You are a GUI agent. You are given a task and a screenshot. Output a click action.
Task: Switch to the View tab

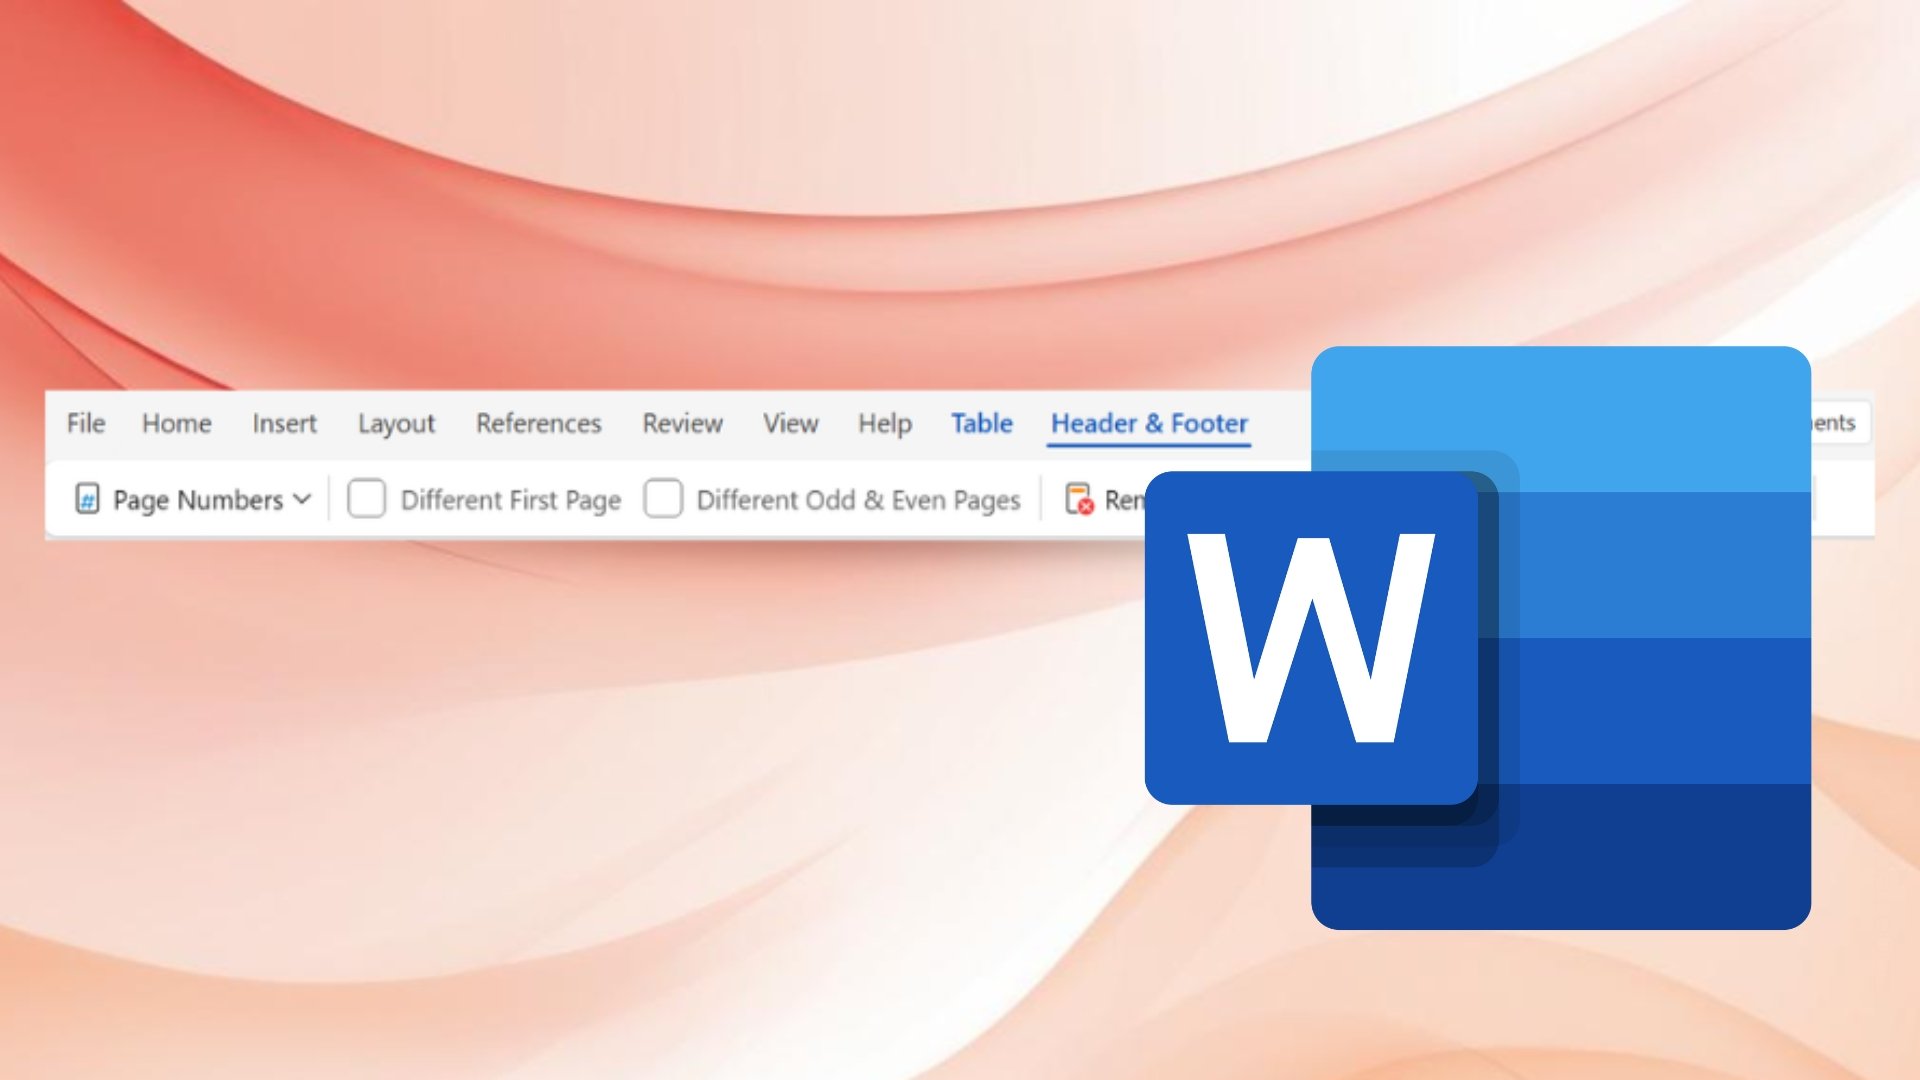pyautogui.click(x=790, y=423)
